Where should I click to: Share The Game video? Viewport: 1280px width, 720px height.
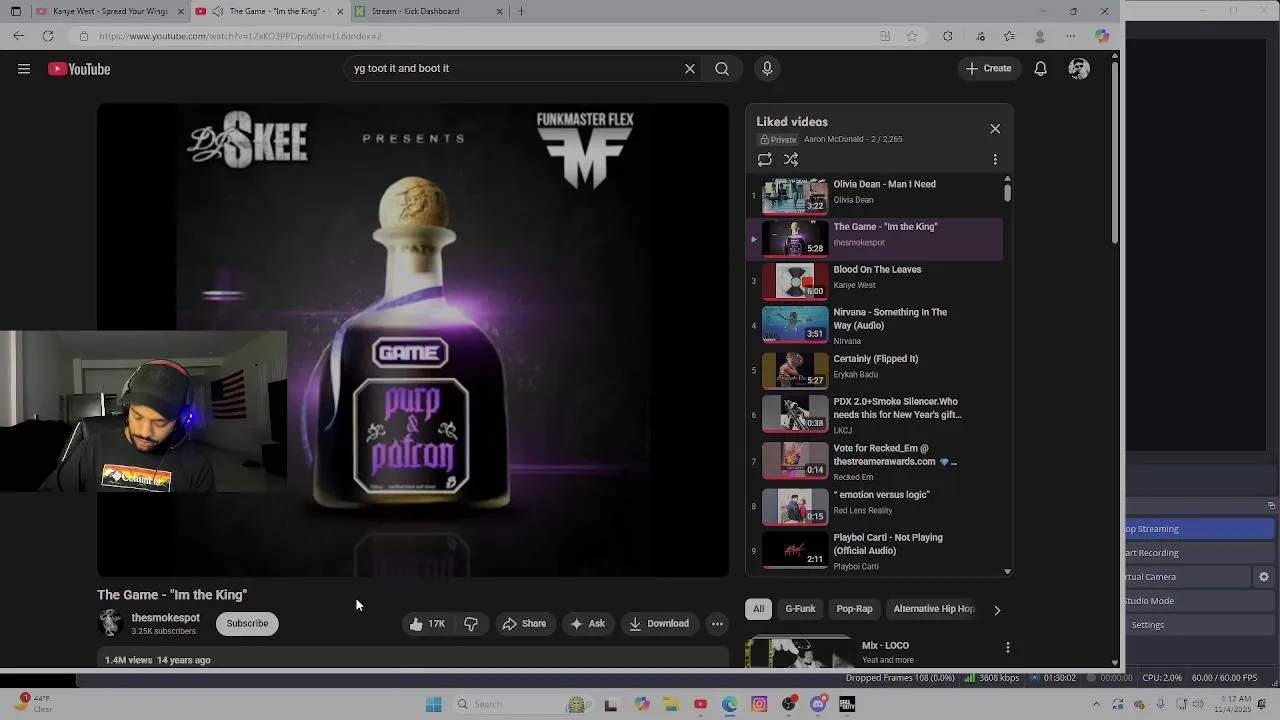(525, 624)
